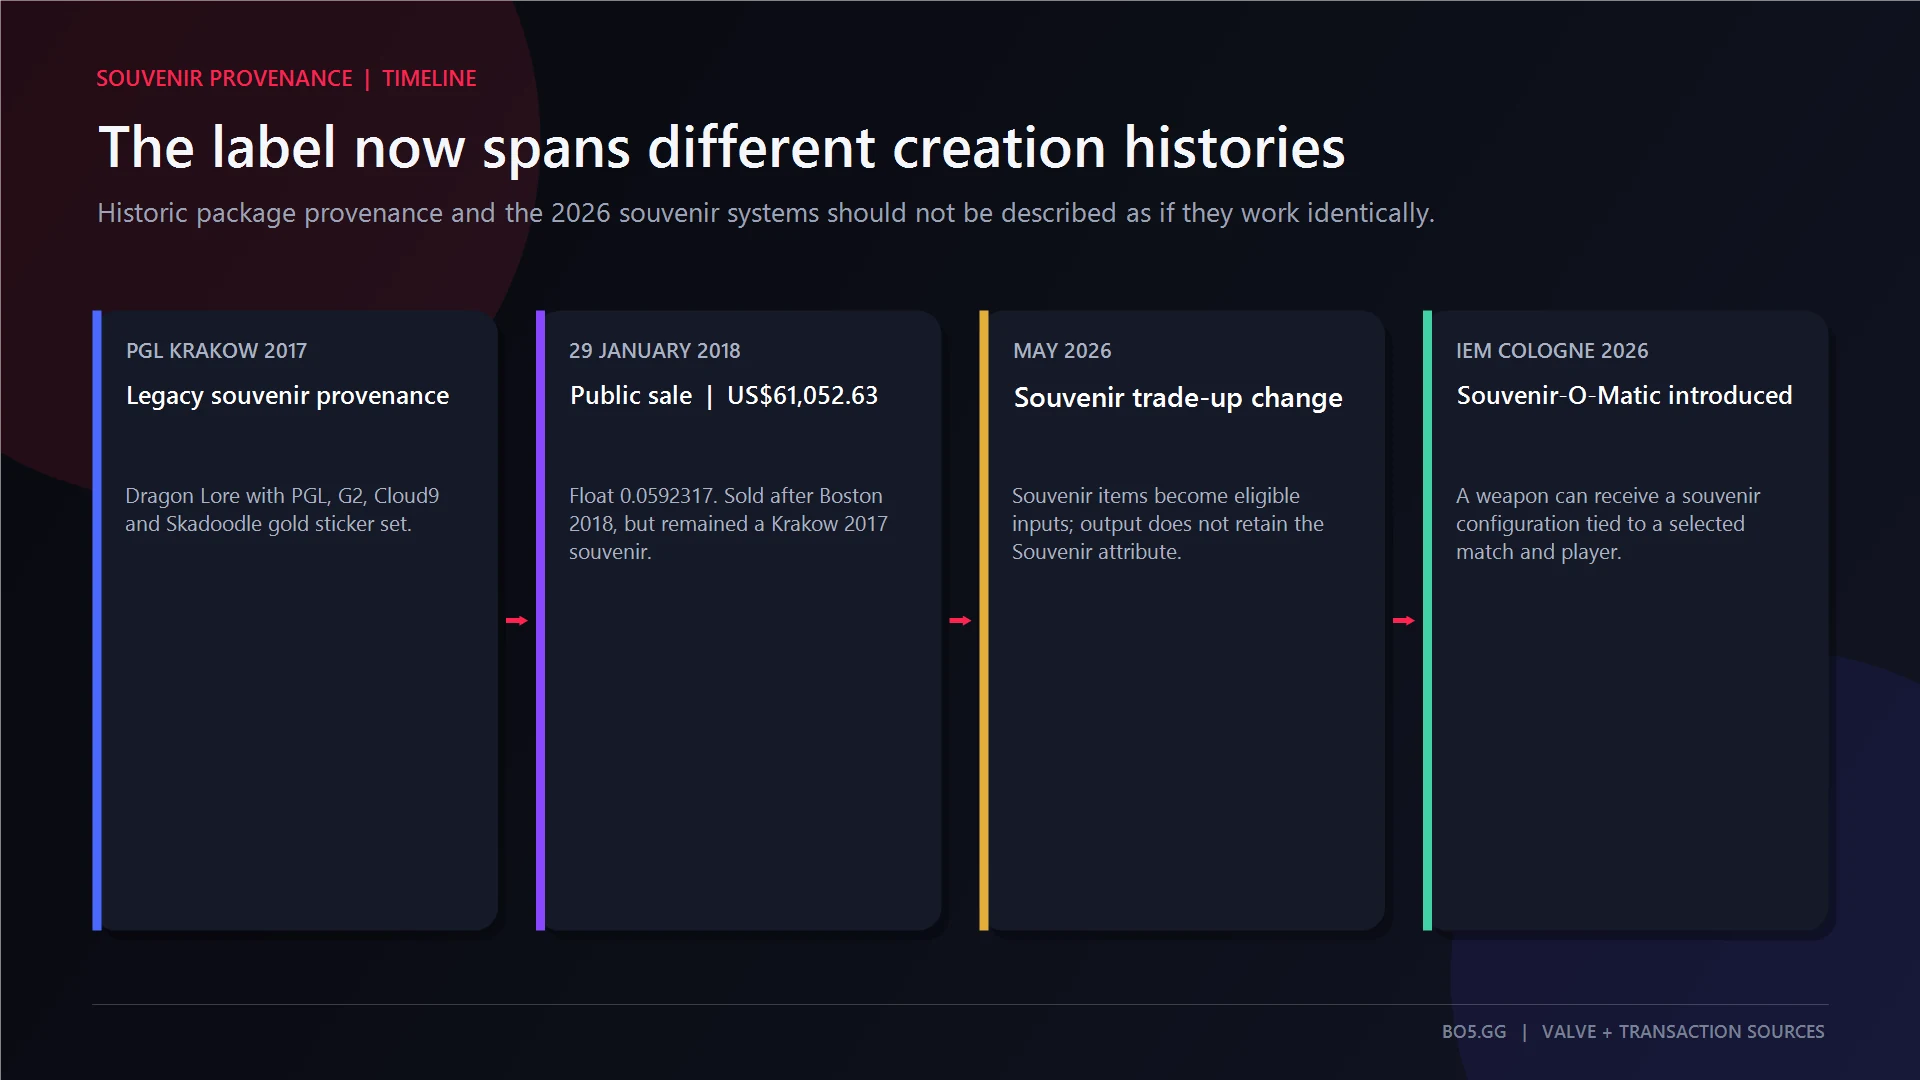The height and width of the screenshot is (1080, 1920).
Task: Click the 'BO5.GG' footer source
Action: coord(1474,1032)
